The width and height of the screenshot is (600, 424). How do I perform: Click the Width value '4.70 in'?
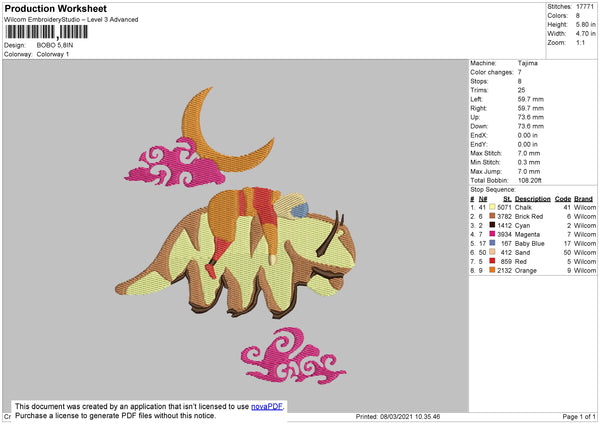(586, 34)
